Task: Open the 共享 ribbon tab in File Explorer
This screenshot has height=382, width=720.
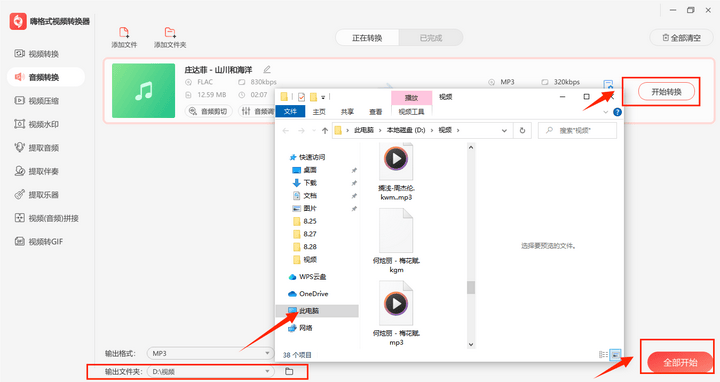Action: 347,112
